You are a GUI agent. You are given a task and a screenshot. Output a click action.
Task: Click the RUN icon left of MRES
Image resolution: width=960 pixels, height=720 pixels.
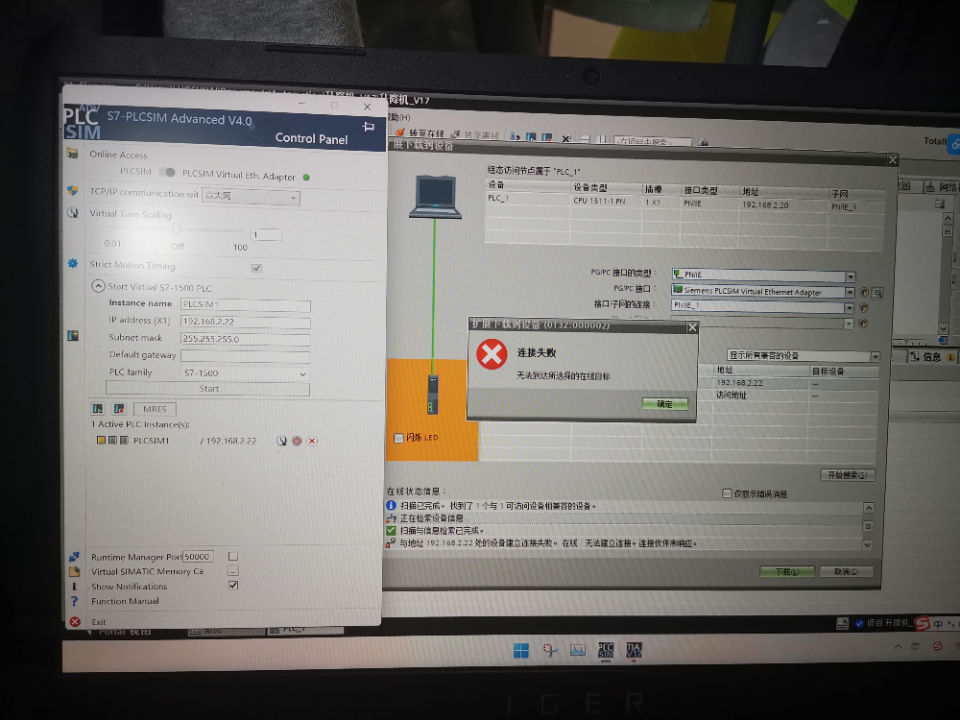(97, 408)
